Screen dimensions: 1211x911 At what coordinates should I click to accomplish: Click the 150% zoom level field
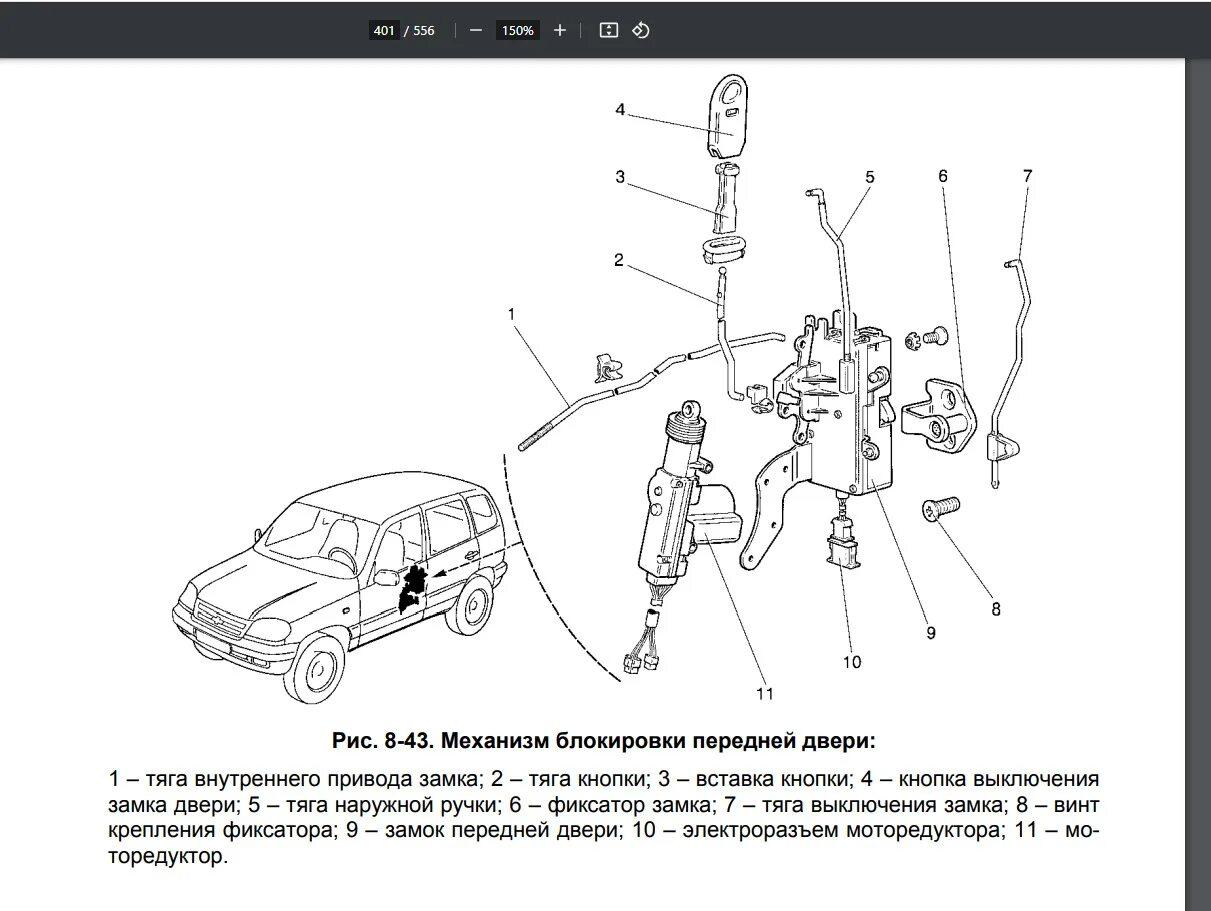pos(517,30)
